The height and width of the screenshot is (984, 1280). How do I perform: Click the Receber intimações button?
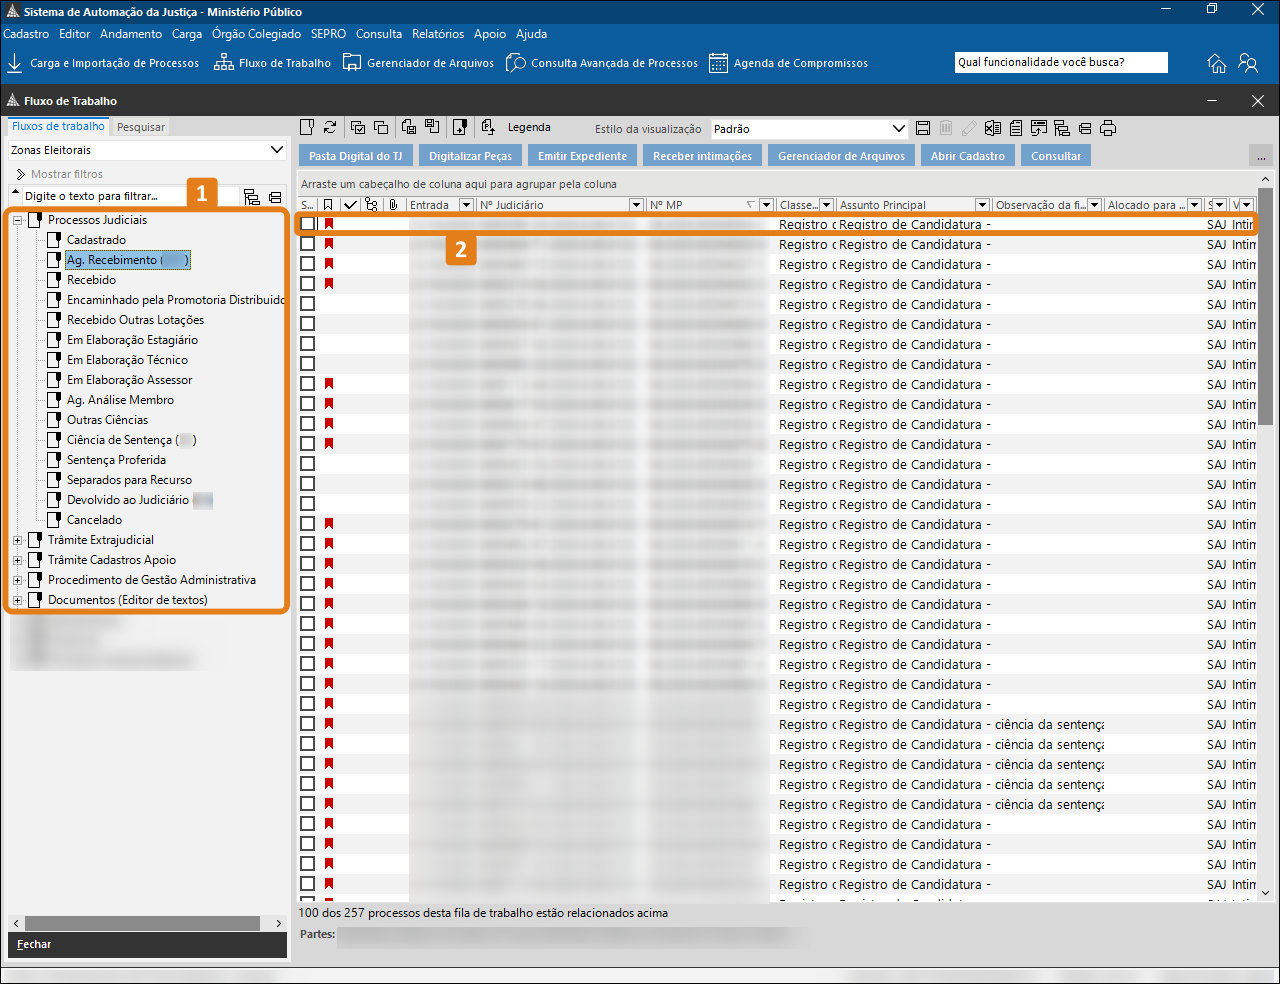coord(702,156)
